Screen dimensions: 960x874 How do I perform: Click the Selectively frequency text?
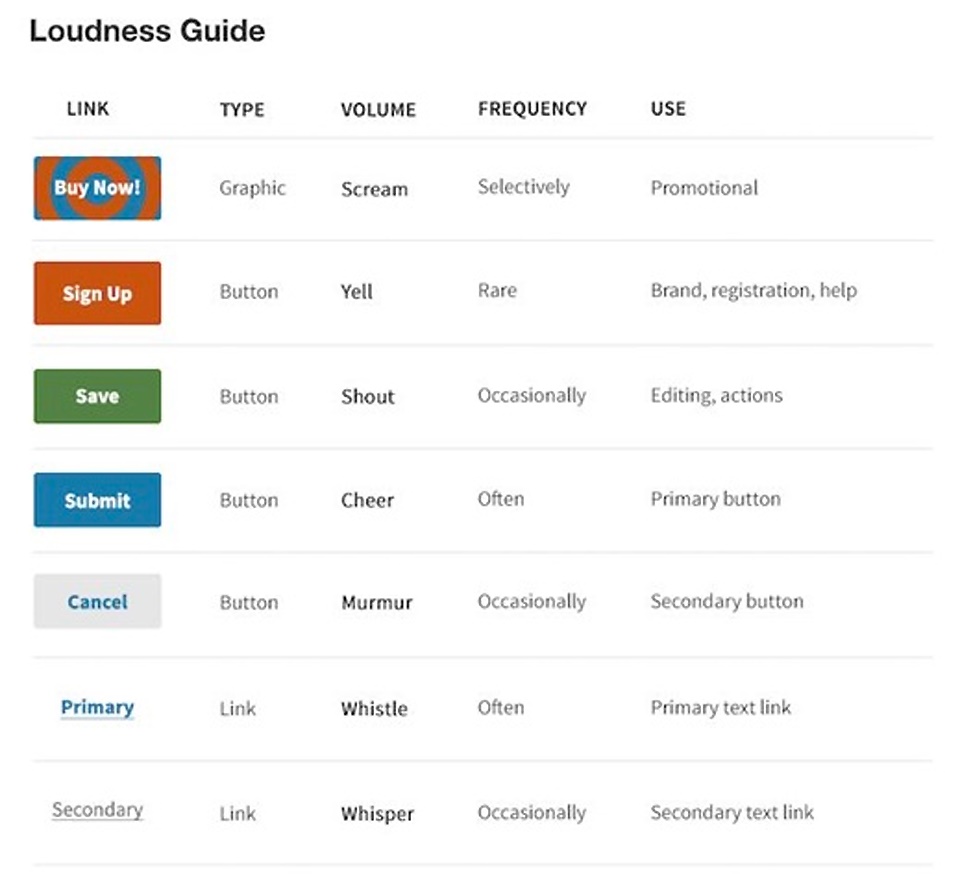pyautogui.click(x=523, y=187)
